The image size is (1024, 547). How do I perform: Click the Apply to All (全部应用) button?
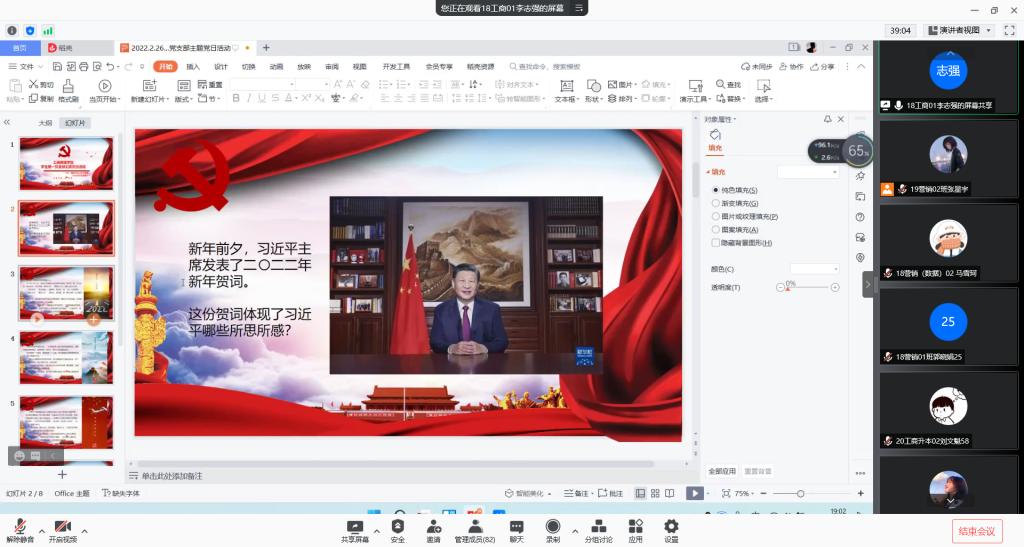(x=722, y=471)
